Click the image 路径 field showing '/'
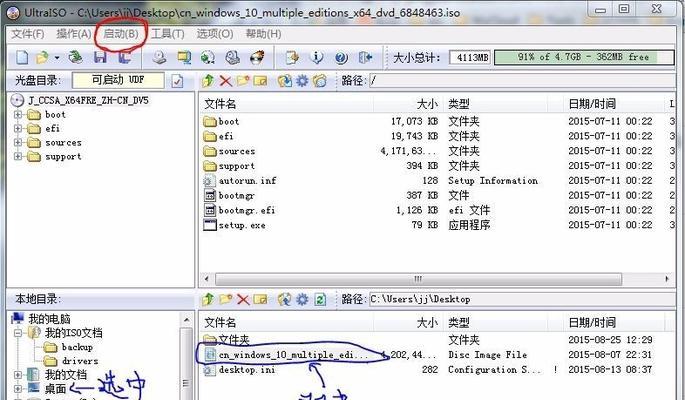 tap(522, 80)
